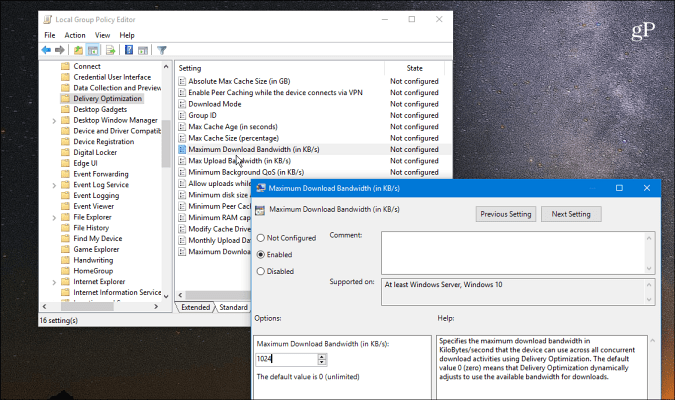This screenshot has width=675, height=400.
Task: Click the folder icon next to HomeGroup
Action: (x=65, y=271)
